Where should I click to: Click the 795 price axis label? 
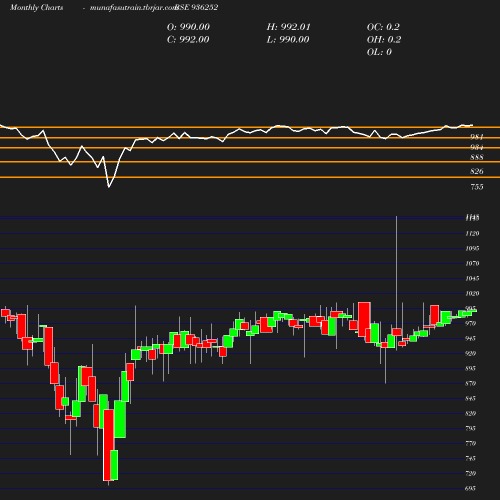click(470, 428)
